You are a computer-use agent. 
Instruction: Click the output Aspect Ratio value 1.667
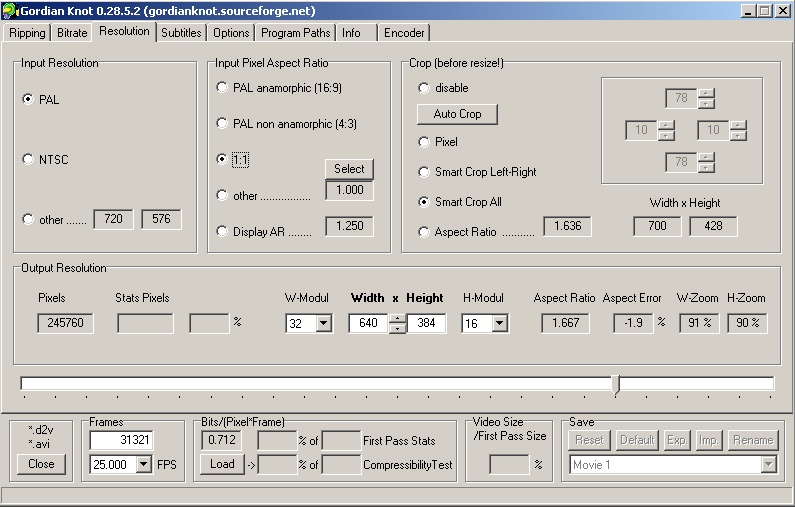[x=565, y=323]
